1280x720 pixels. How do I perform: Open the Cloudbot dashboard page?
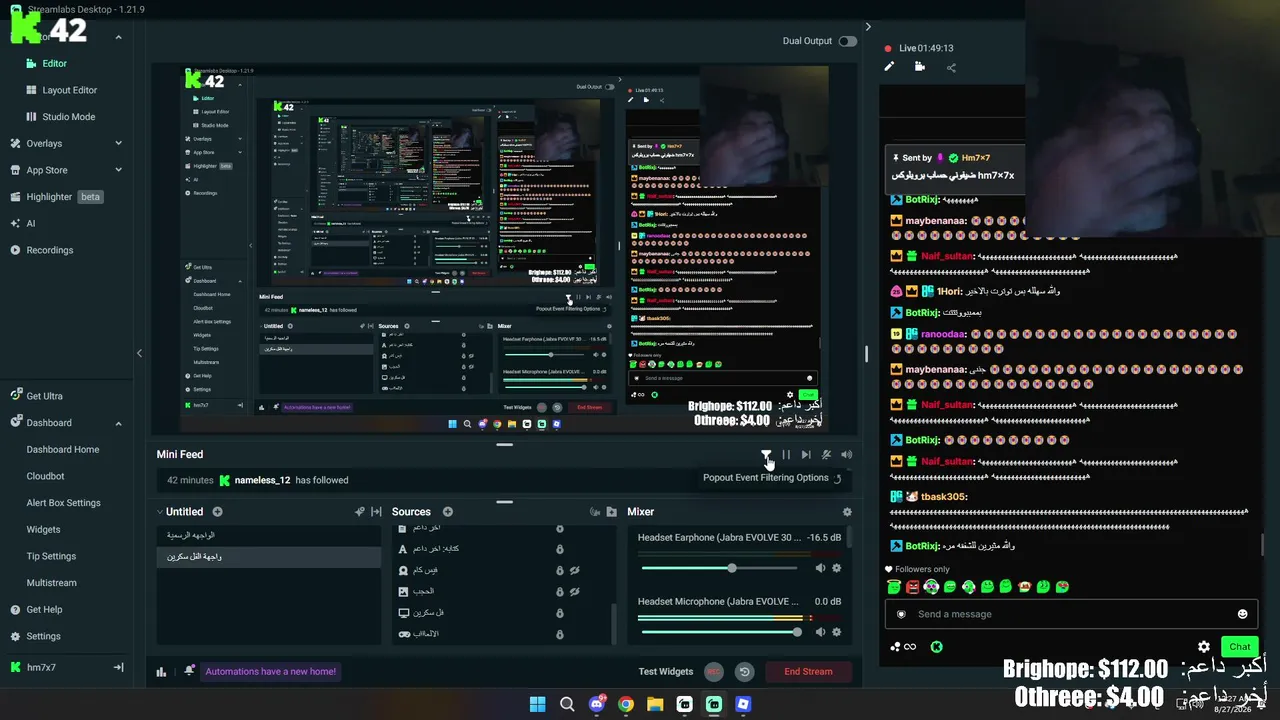coord(45,476)
